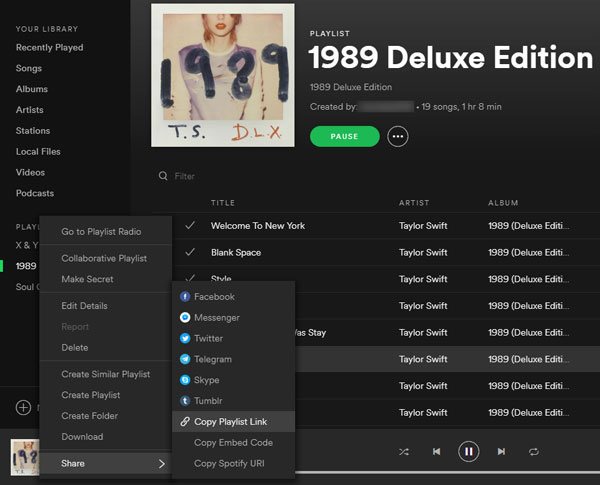Image resolution: width=600 pixels, height=485 pixels.
Task: Select Copy Playlist Link
Action: pyautogui.click(x=233, y=421)
